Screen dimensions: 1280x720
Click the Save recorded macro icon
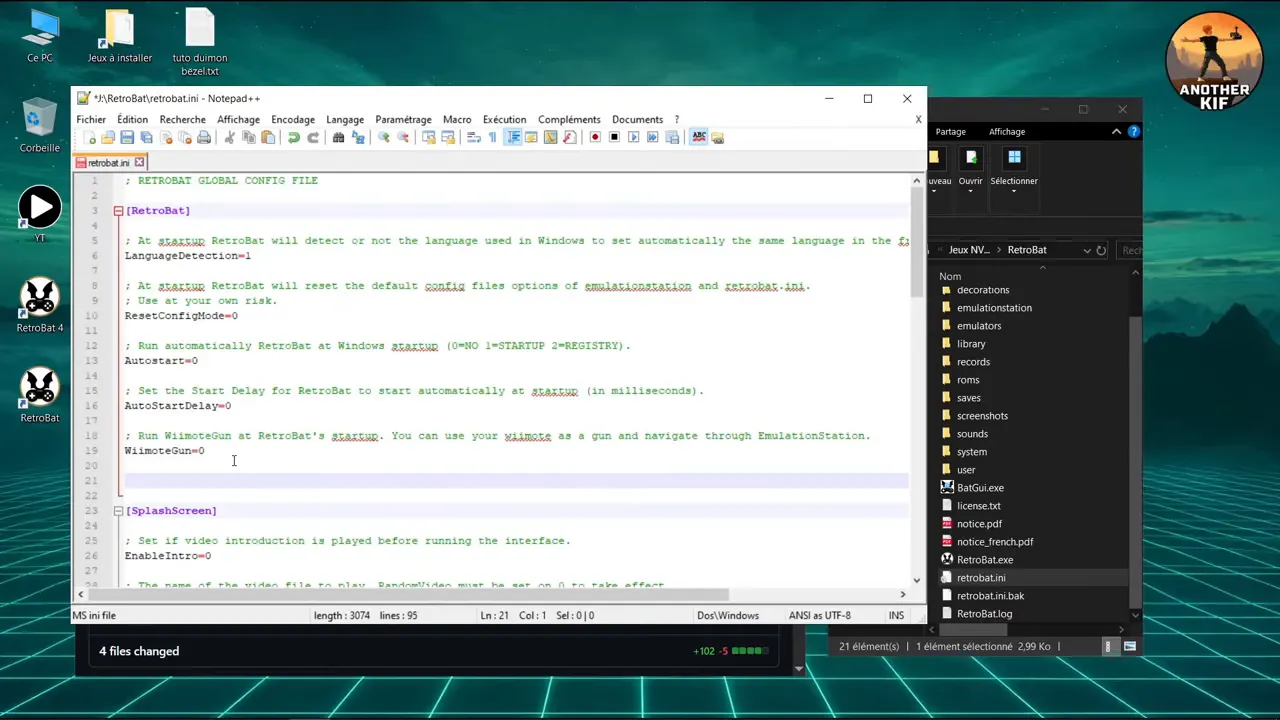(672, 138)
